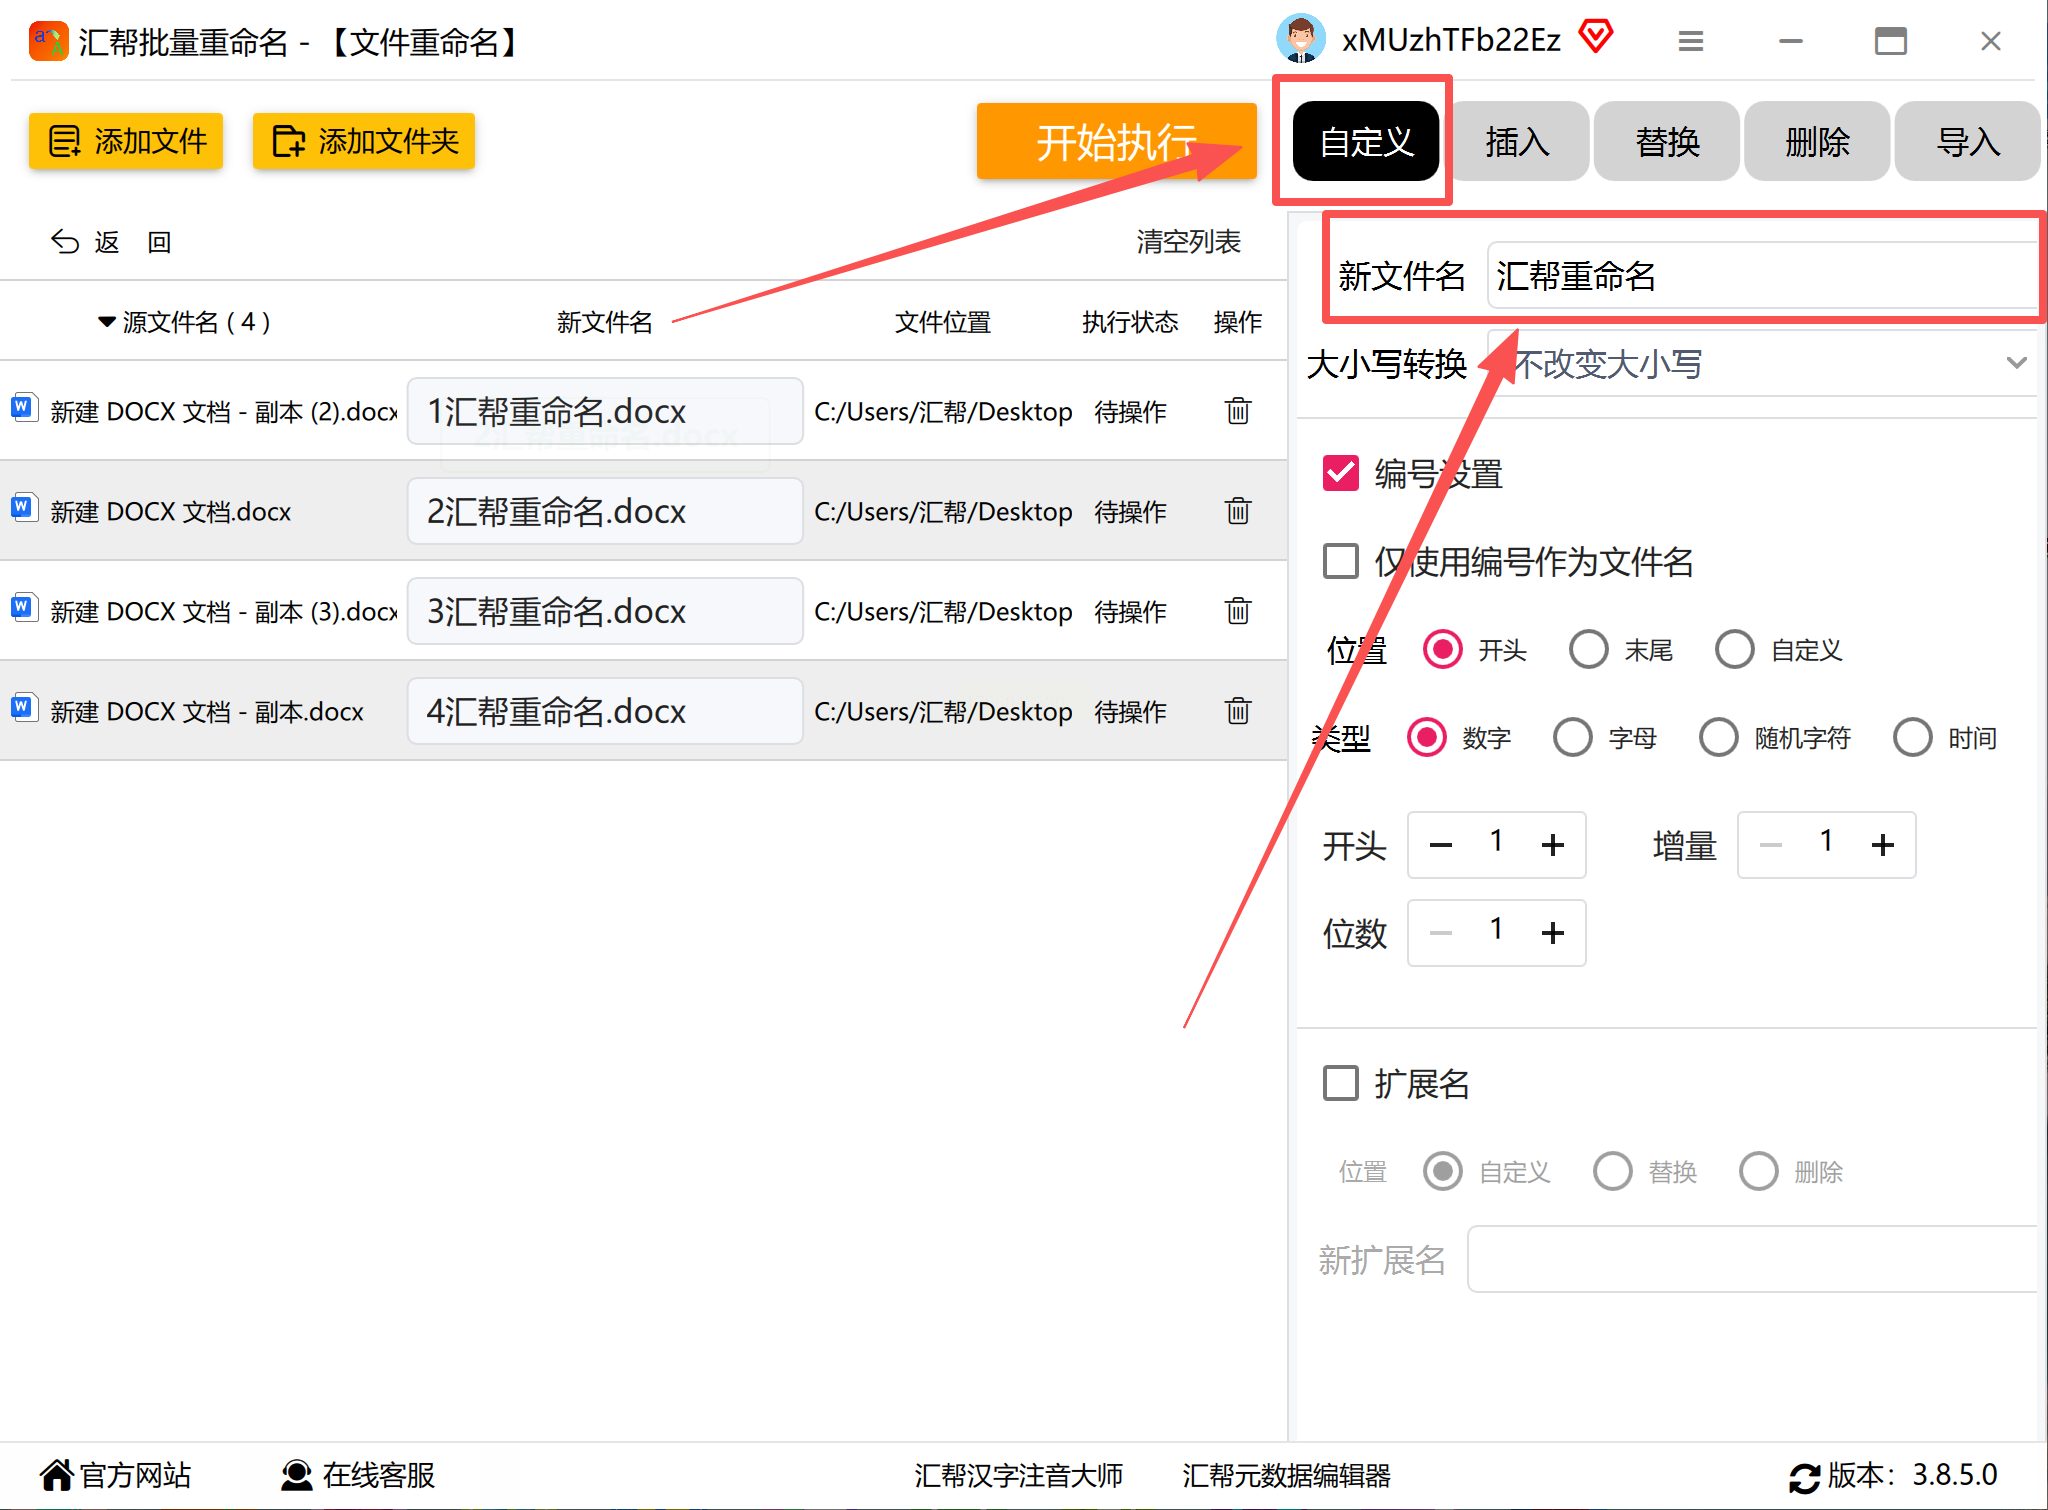The image size is (2048, 1510).
Task: Uncheck the 编号设置 checkbox
Action: 1340,473
